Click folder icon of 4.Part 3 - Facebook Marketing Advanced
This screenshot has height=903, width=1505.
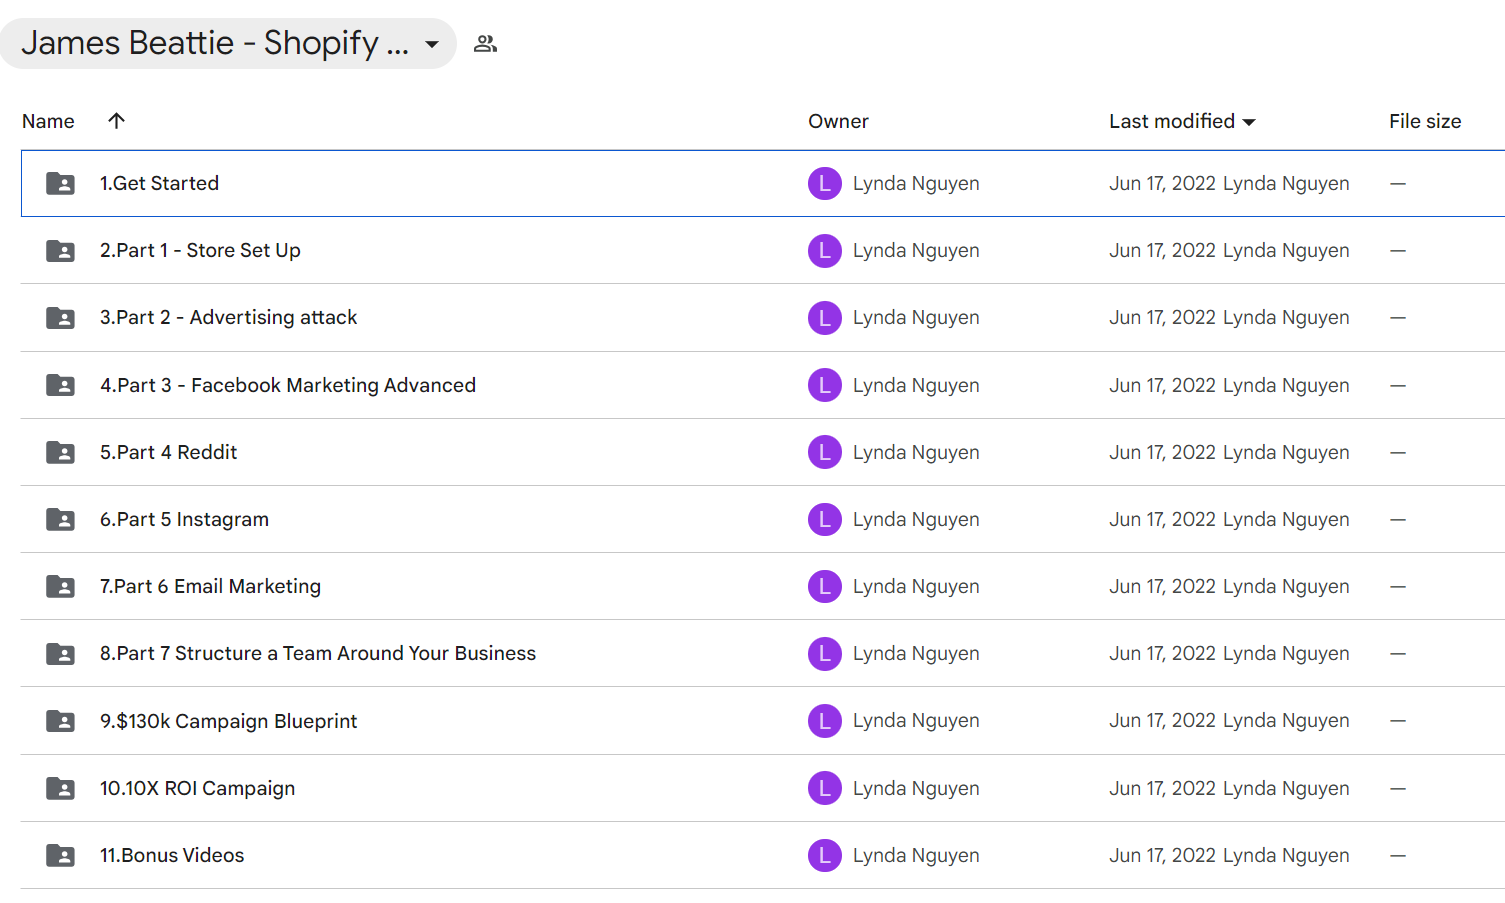[60, 385]
